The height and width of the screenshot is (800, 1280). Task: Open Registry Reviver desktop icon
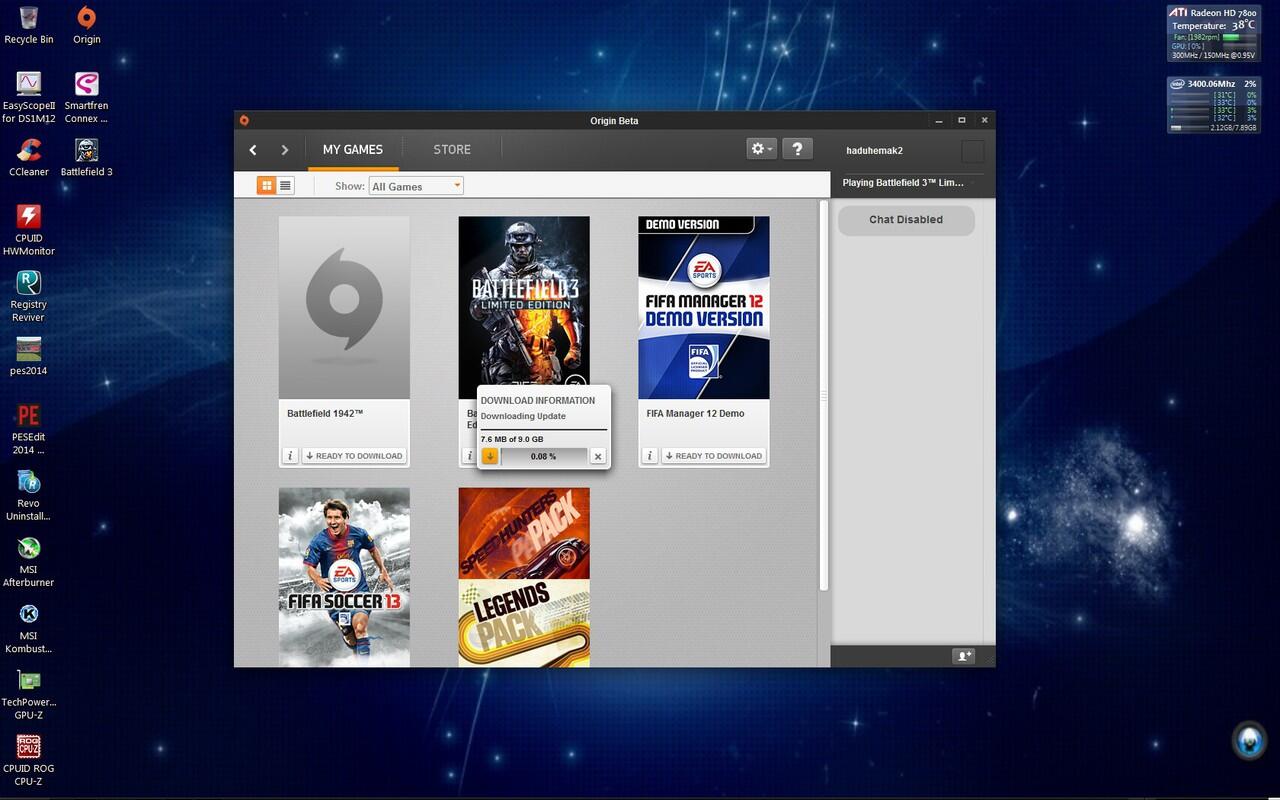[x=29, y=296]
